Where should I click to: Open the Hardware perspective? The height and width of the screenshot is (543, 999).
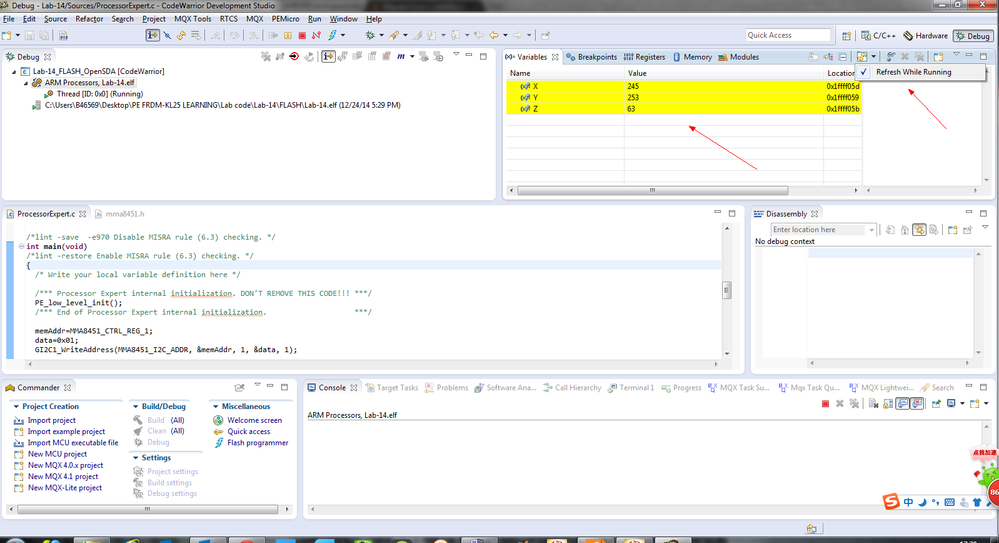pos(925,36)
